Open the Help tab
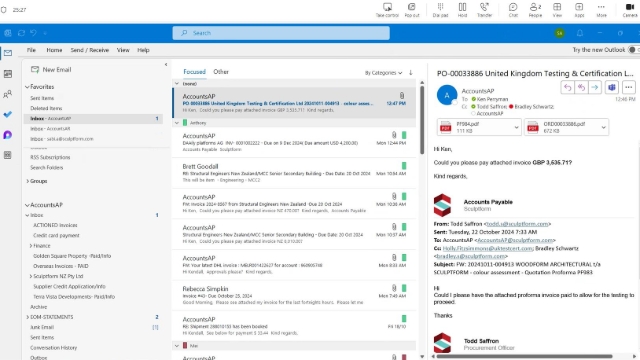 coord(143,50)
